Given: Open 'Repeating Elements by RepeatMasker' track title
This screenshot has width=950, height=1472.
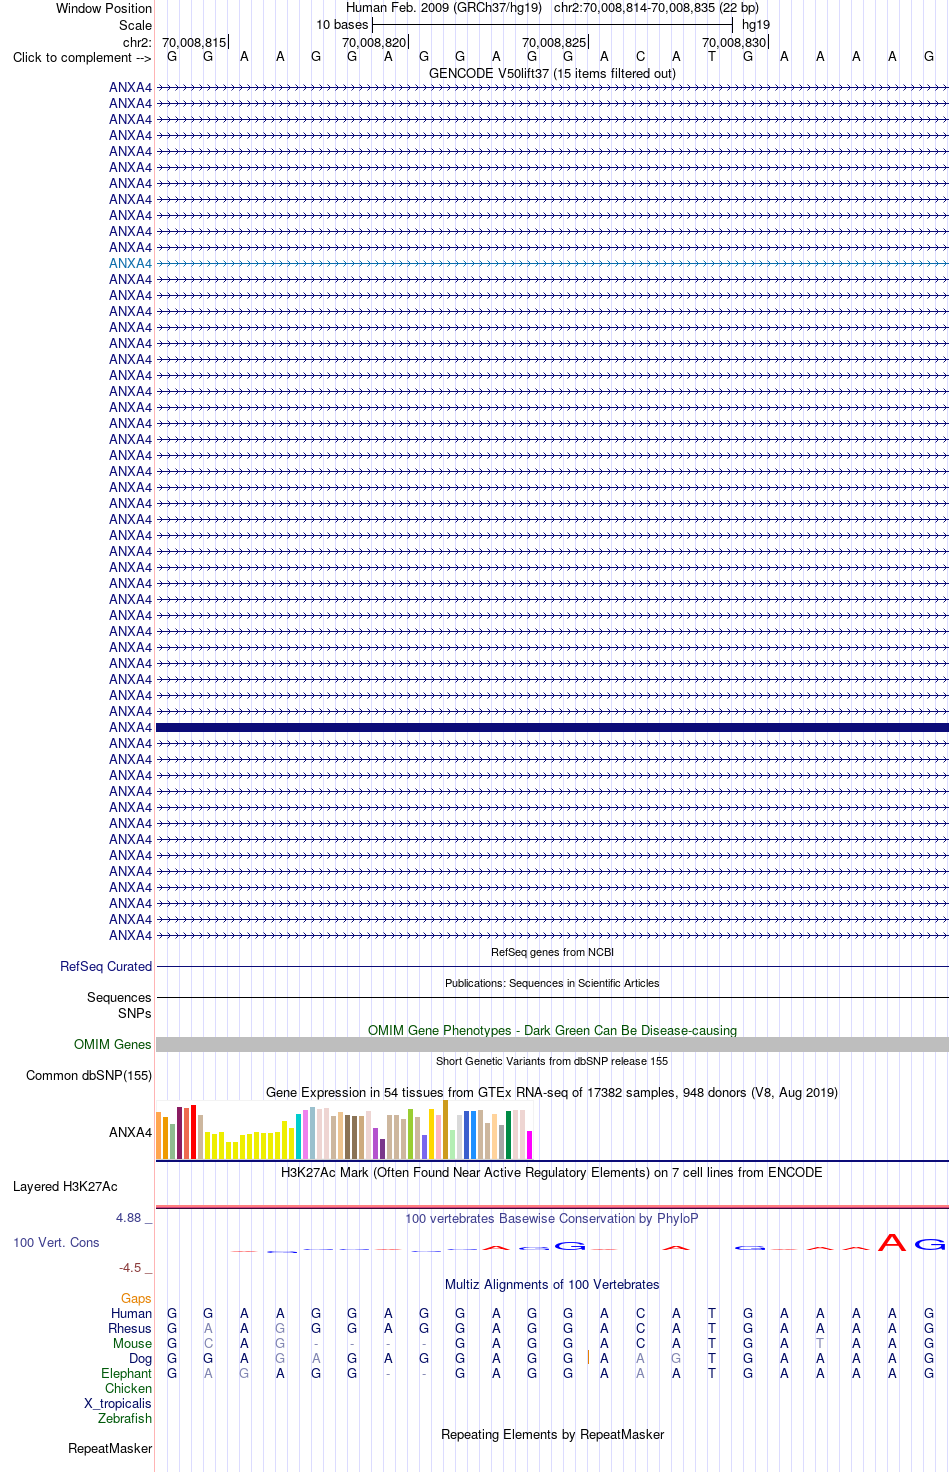Looking at the screenshot, I should tap(552, 1434).
